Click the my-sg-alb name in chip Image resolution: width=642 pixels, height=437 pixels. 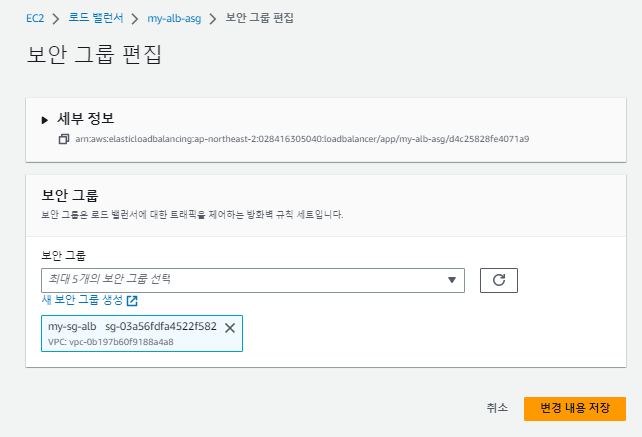click(72, 326)
